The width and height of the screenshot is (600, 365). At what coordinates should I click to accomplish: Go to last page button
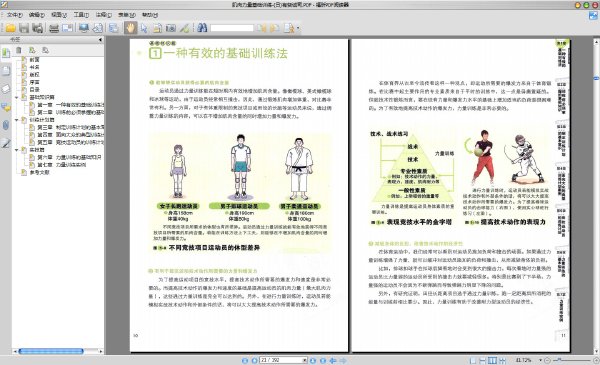pos(323,360)
